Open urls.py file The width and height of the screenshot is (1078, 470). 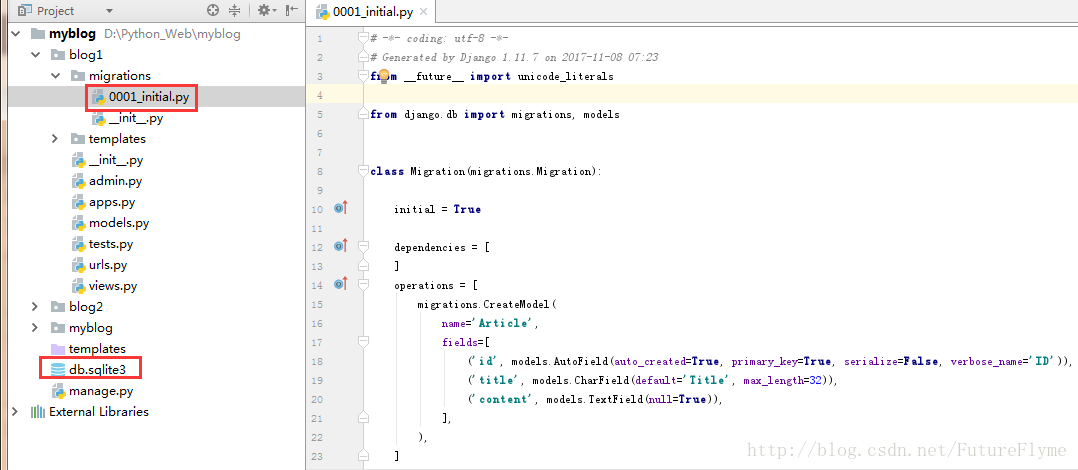point(108,265)
